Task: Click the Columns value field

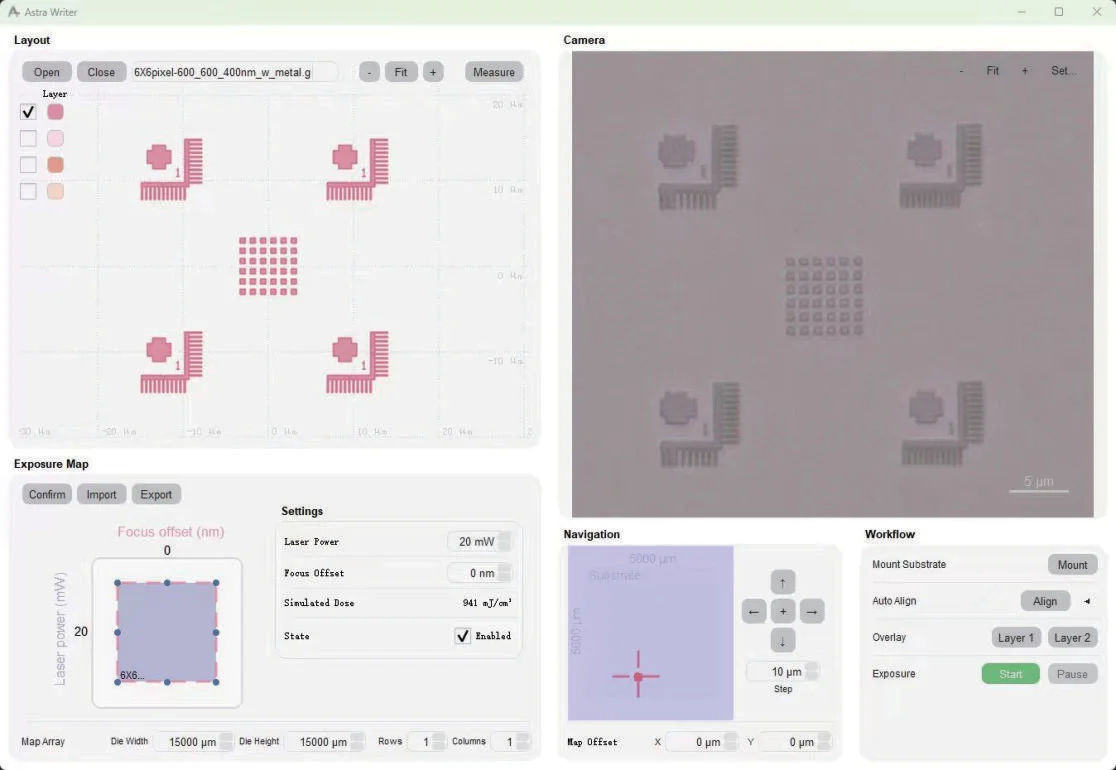Action: click(503, 742)
